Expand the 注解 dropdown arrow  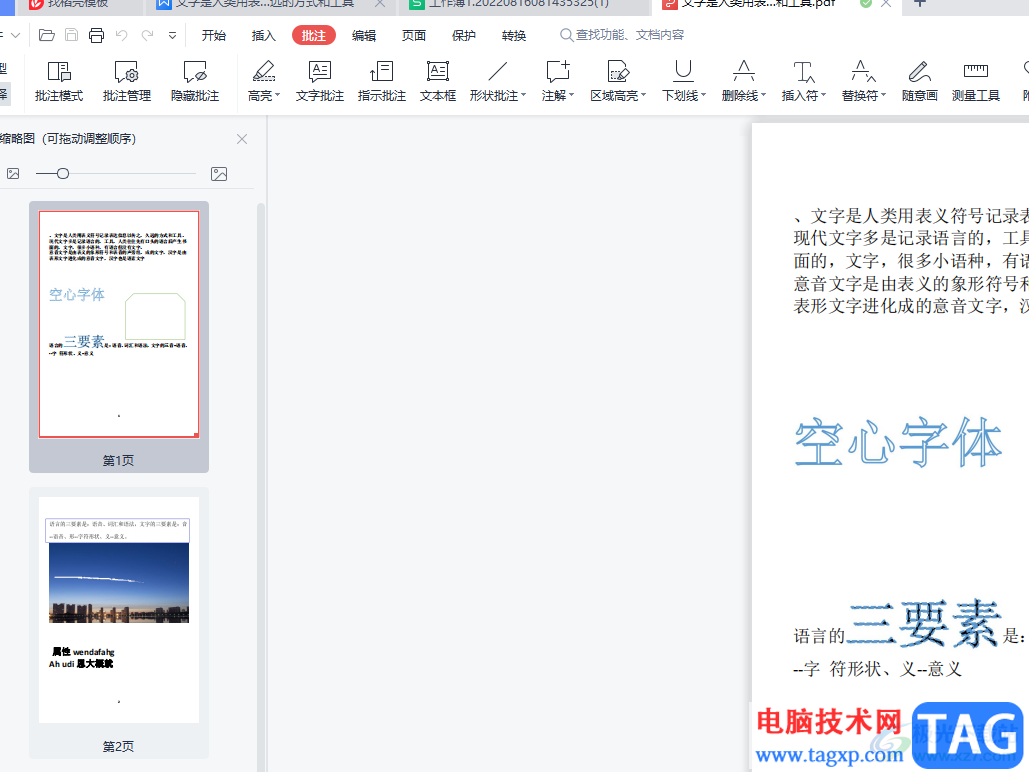(572, 96)
